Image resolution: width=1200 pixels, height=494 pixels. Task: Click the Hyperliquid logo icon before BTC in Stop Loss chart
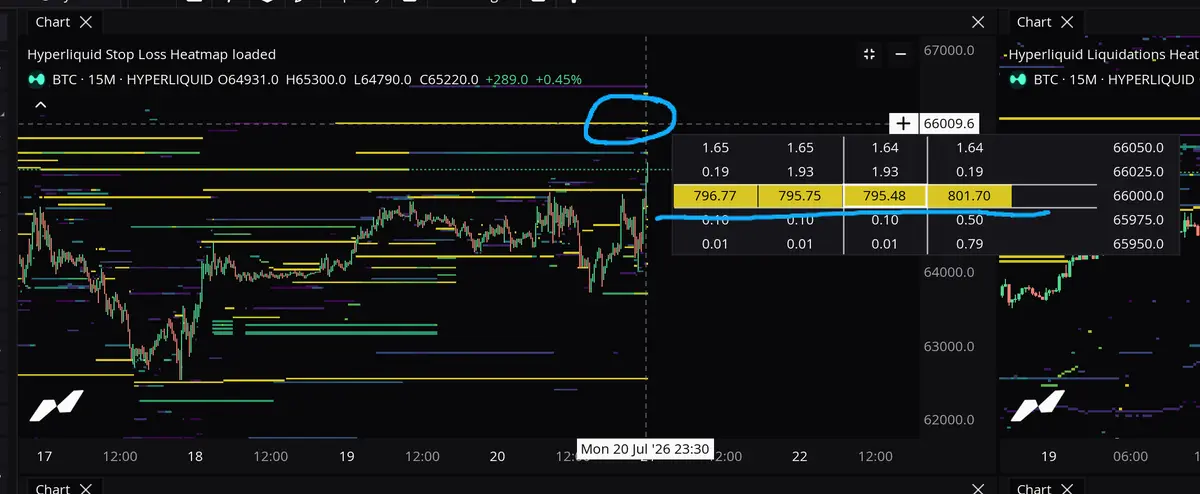click(35, 79)
